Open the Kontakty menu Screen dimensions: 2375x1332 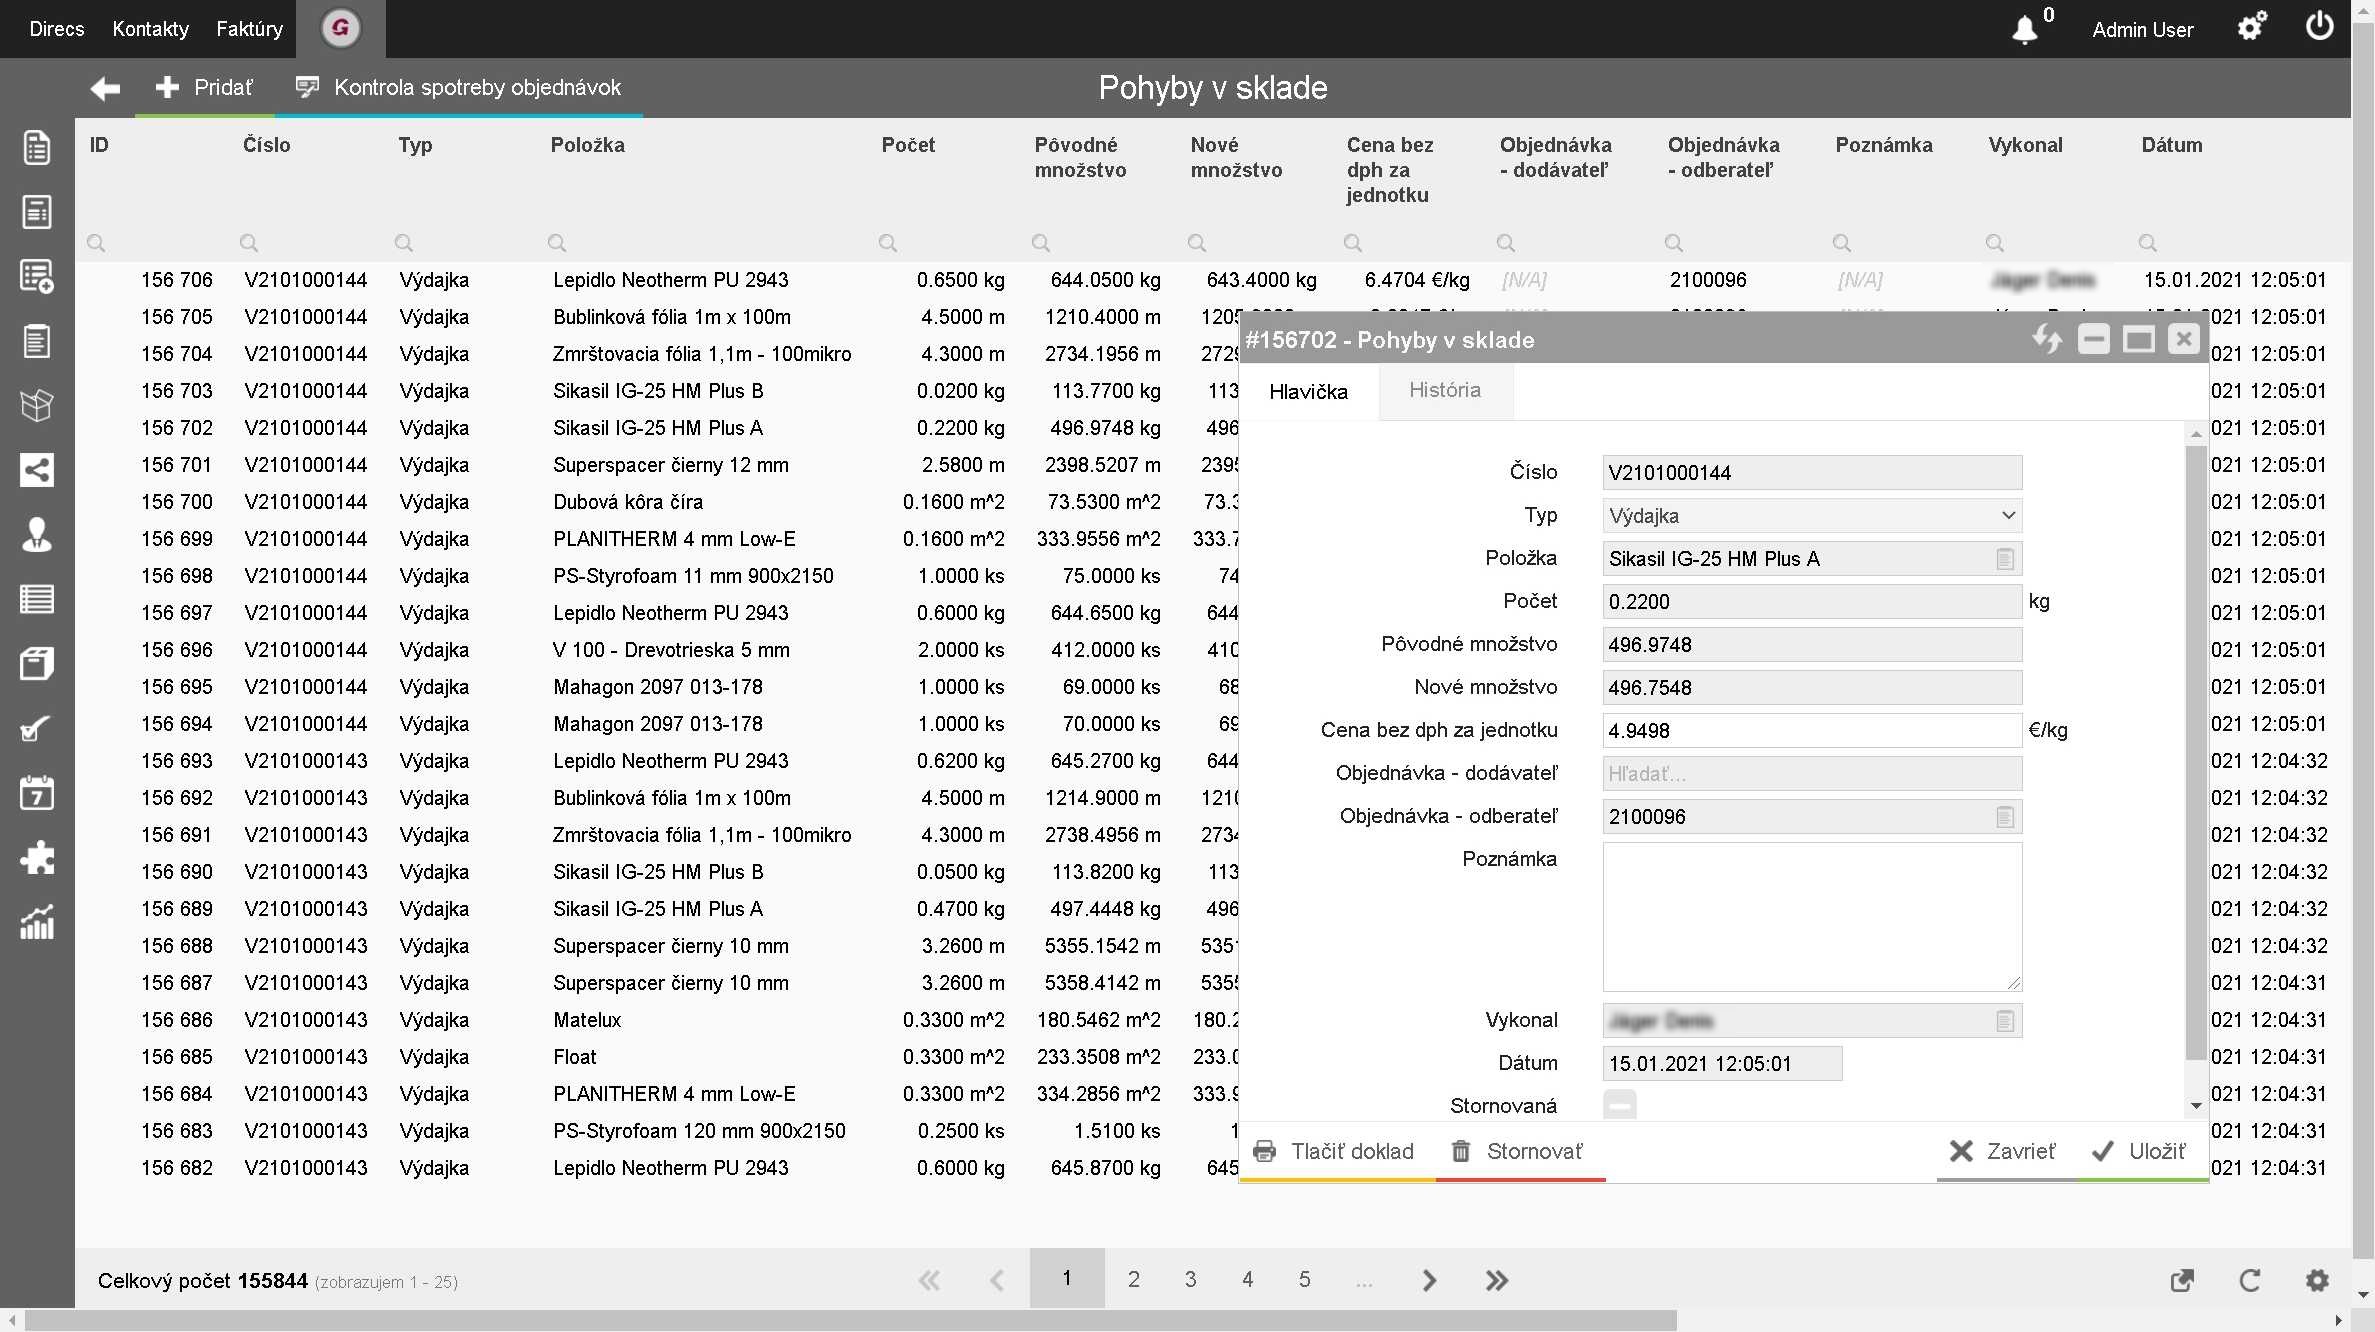coord(151,29)
